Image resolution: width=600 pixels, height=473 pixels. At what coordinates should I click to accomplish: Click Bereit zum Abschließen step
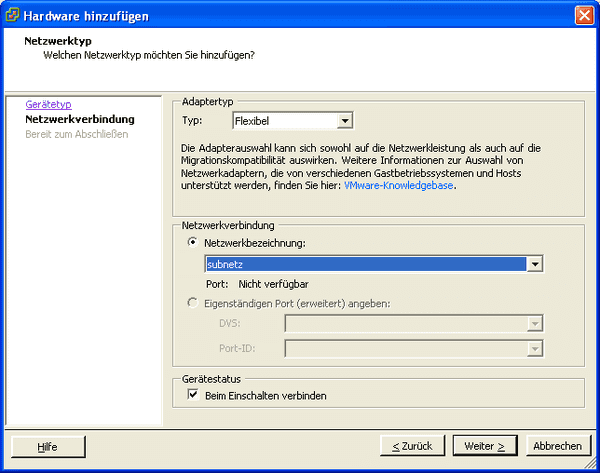coord(77,134)
